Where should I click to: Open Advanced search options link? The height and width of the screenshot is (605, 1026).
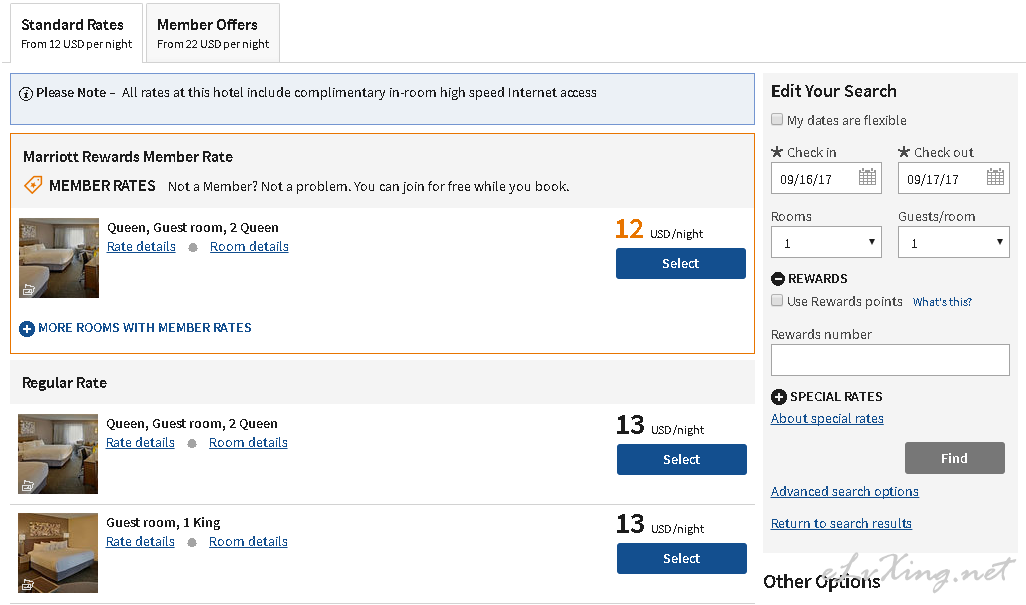click(x=844, y=492)
